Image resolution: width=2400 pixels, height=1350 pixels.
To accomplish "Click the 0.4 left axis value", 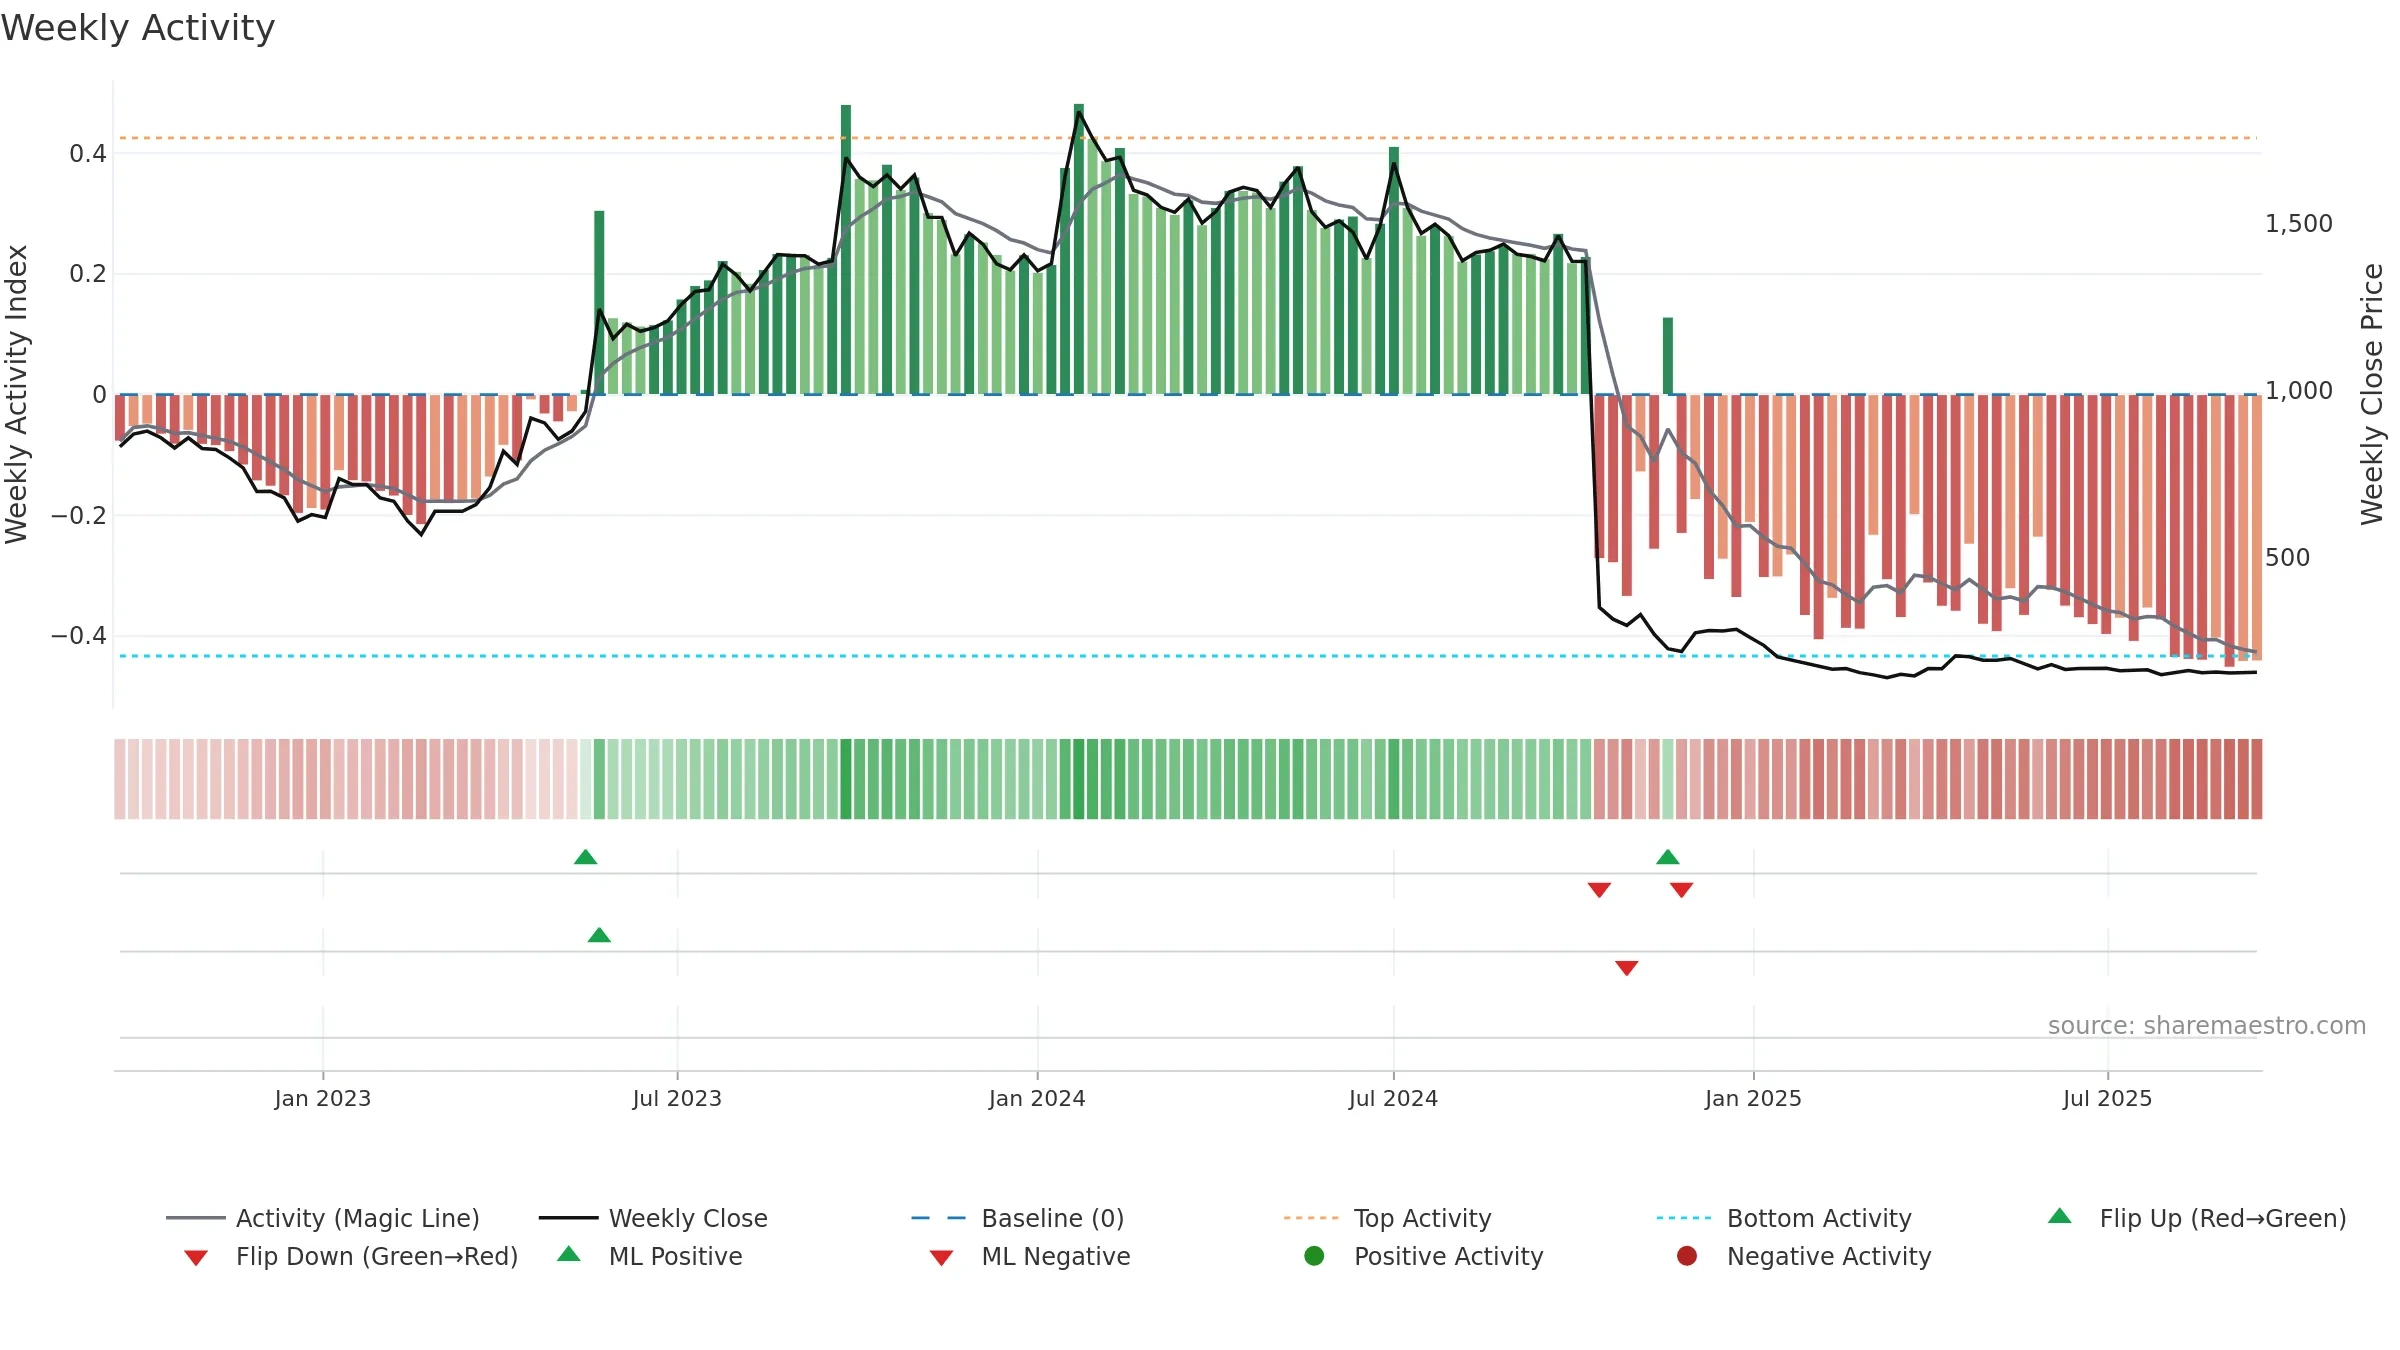I will click(88, 154).
